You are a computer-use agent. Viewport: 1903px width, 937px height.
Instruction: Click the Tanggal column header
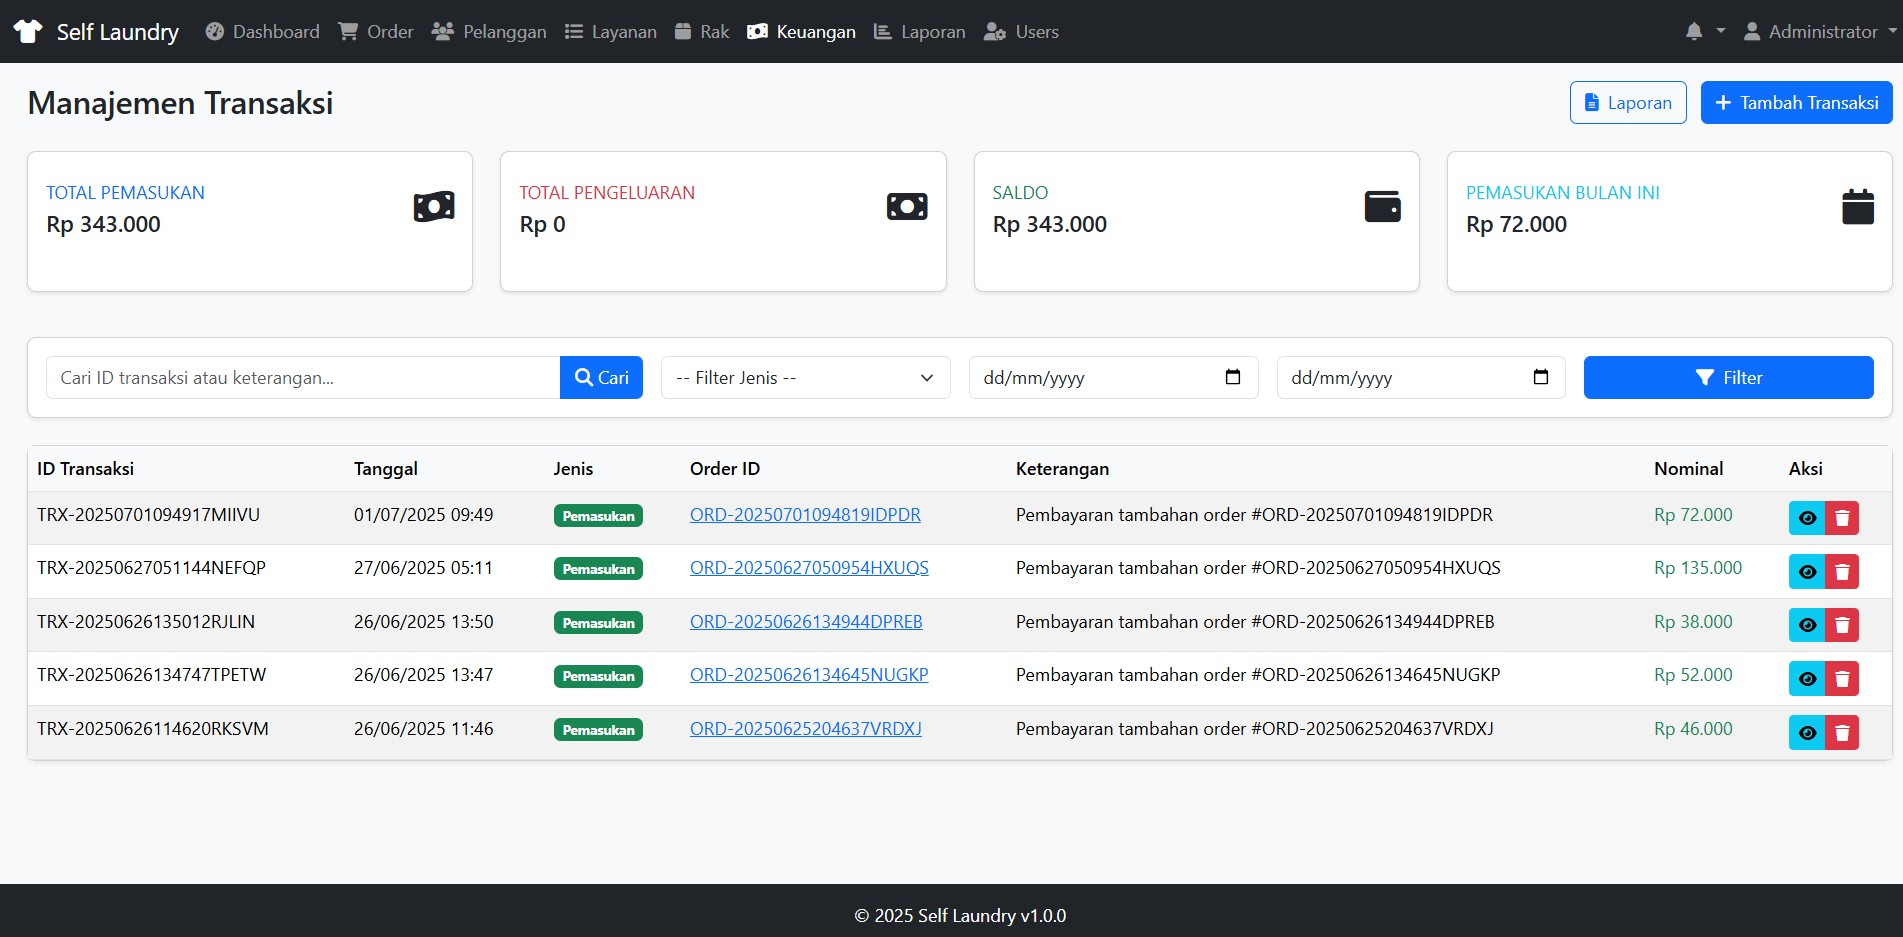coord(386,469)
